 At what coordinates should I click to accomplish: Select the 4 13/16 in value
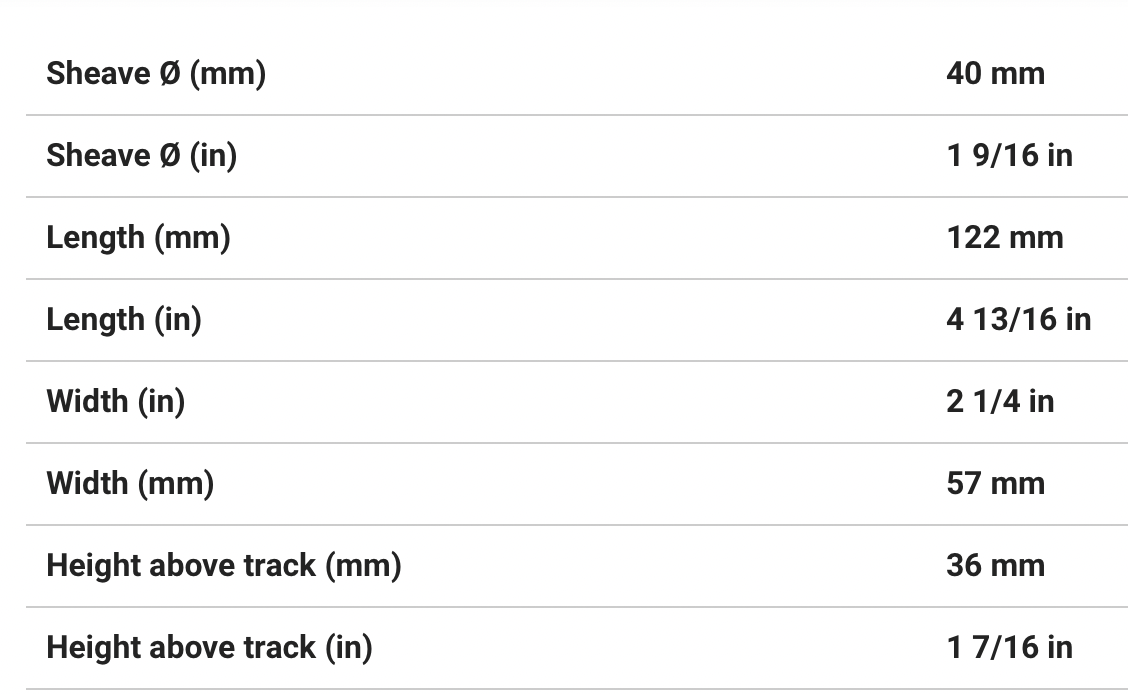tap(1018, 320)
